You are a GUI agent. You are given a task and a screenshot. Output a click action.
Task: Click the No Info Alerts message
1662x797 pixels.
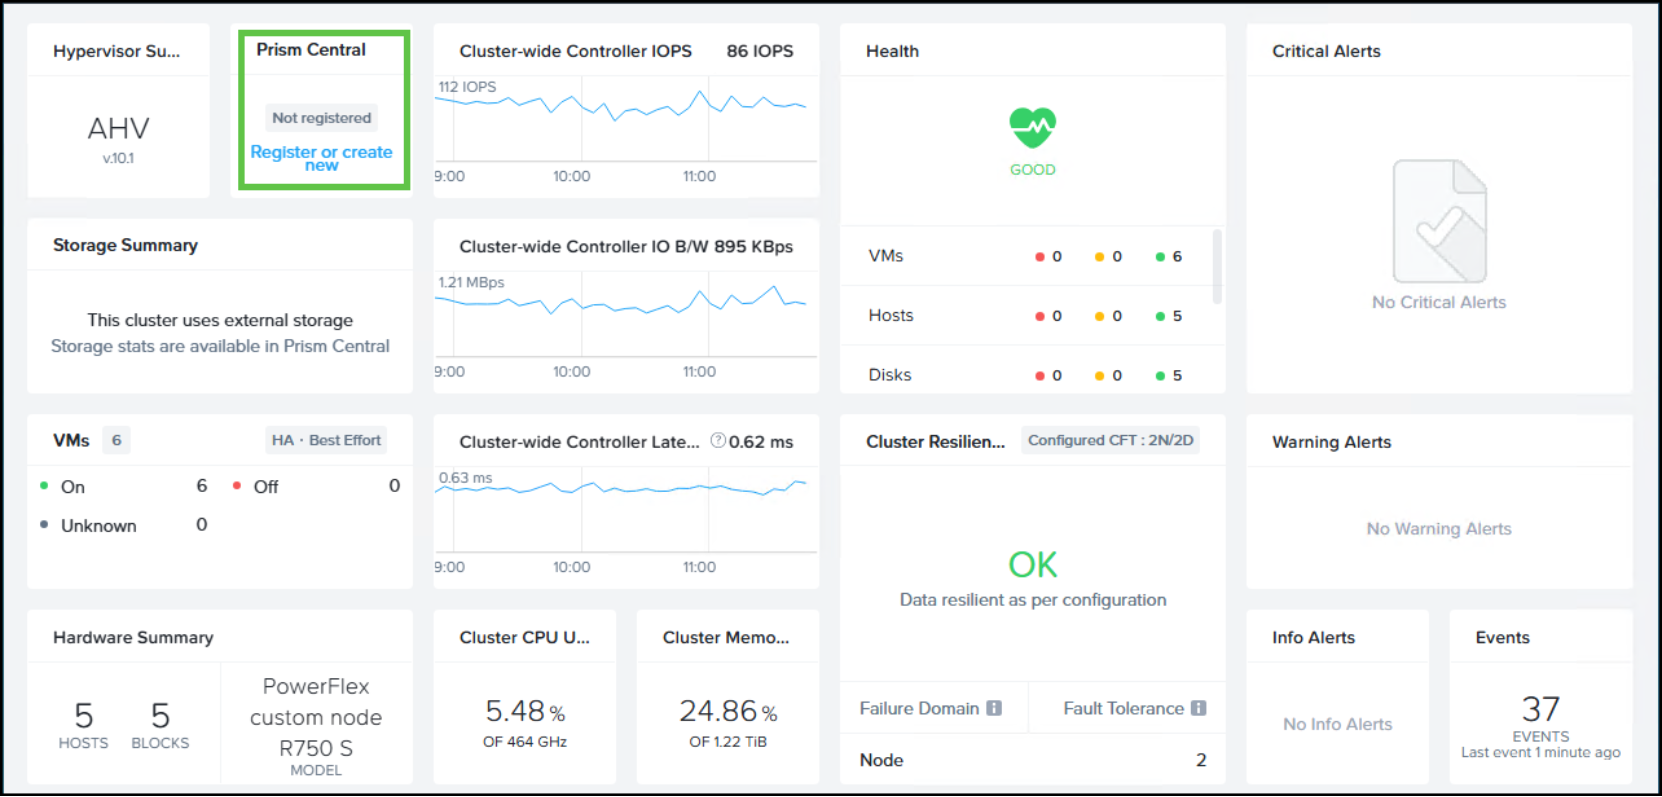[x=1337, y=724]
